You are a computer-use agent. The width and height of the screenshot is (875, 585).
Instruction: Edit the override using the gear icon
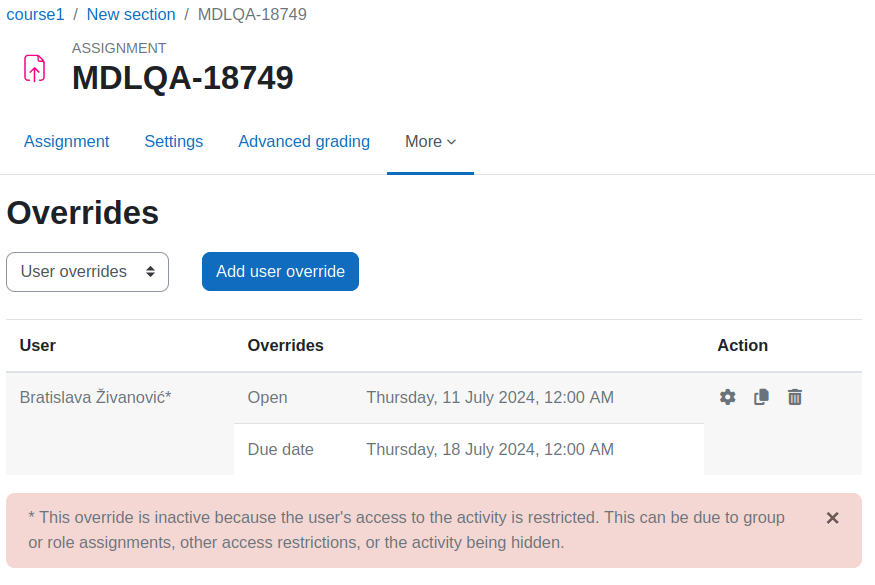tap(727, 397)
